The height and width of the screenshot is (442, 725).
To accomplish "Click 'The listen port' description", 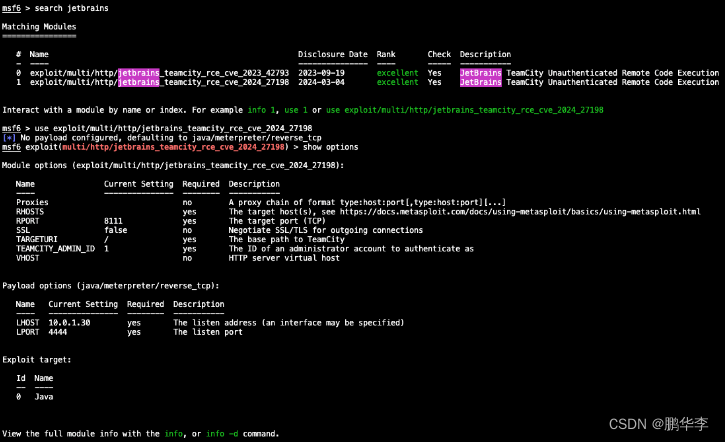I will click(x=208, y=332).
